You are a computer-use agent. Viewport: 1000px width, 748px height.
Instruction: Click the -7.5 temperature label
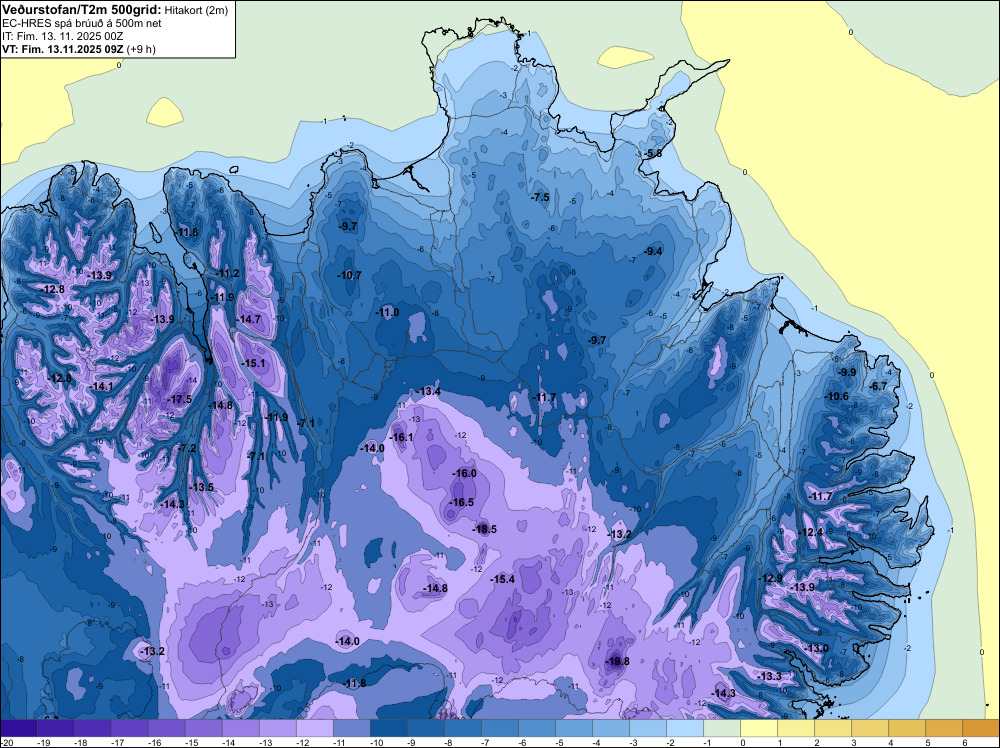click(540, 198)
